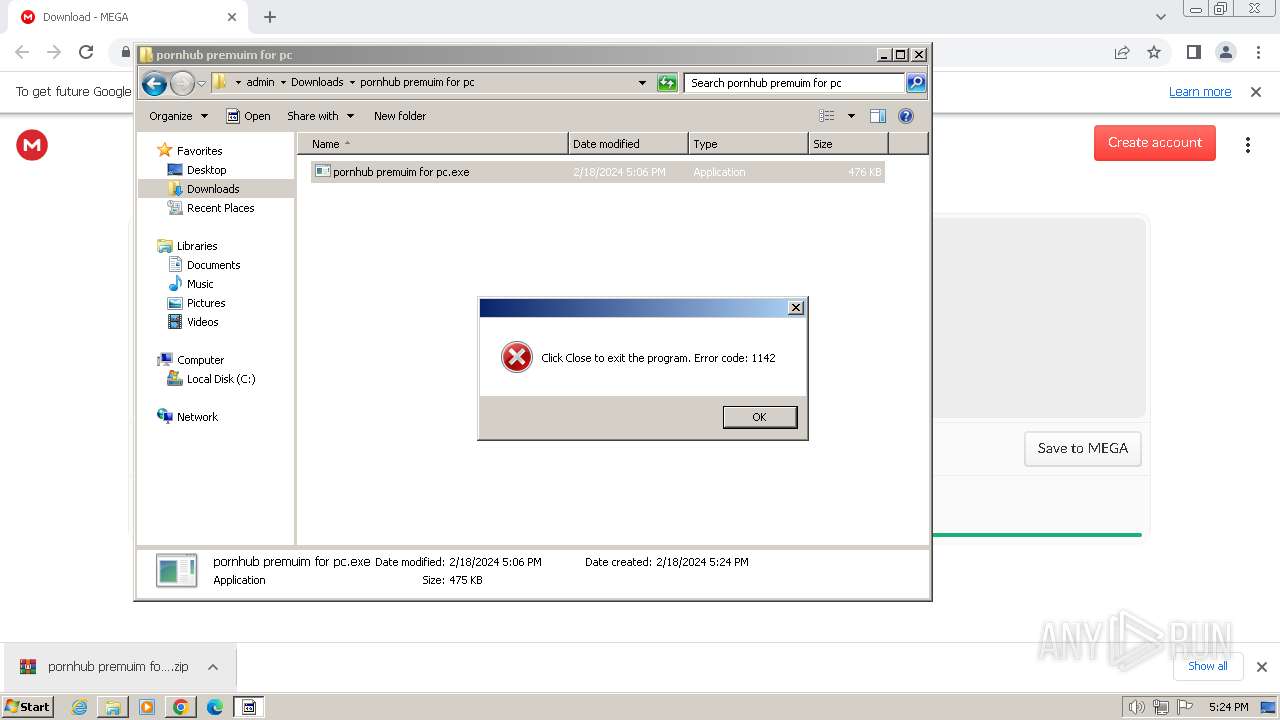Viewport: 1280px width, 720px height.
Task: Open Music library
Action: [x=200, y=284]
